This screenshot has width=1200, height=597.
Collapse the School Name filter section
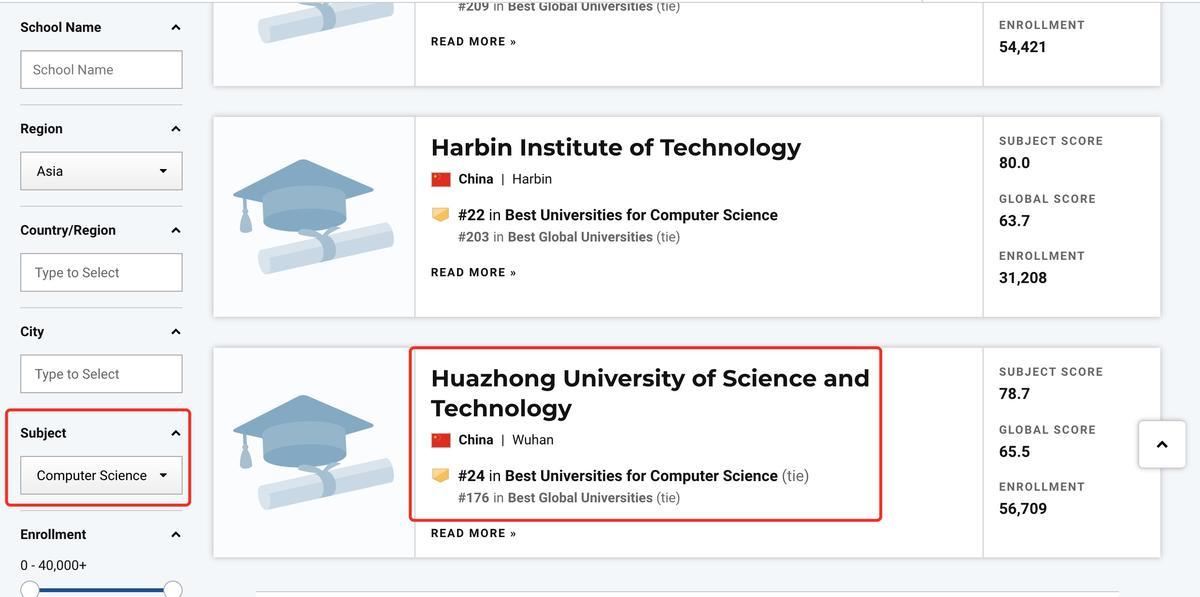pyautogui.click(x=176, y=27)
